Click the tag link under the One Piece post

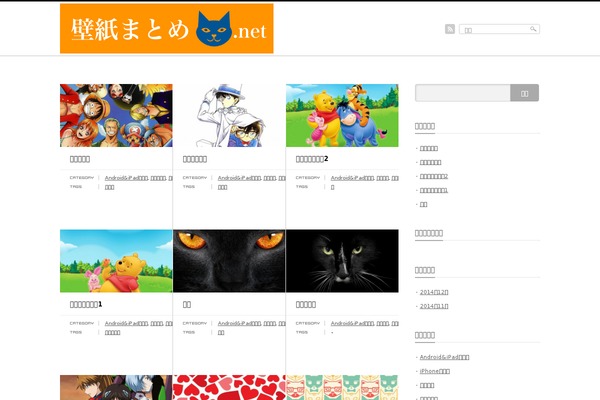coord(109,187)
